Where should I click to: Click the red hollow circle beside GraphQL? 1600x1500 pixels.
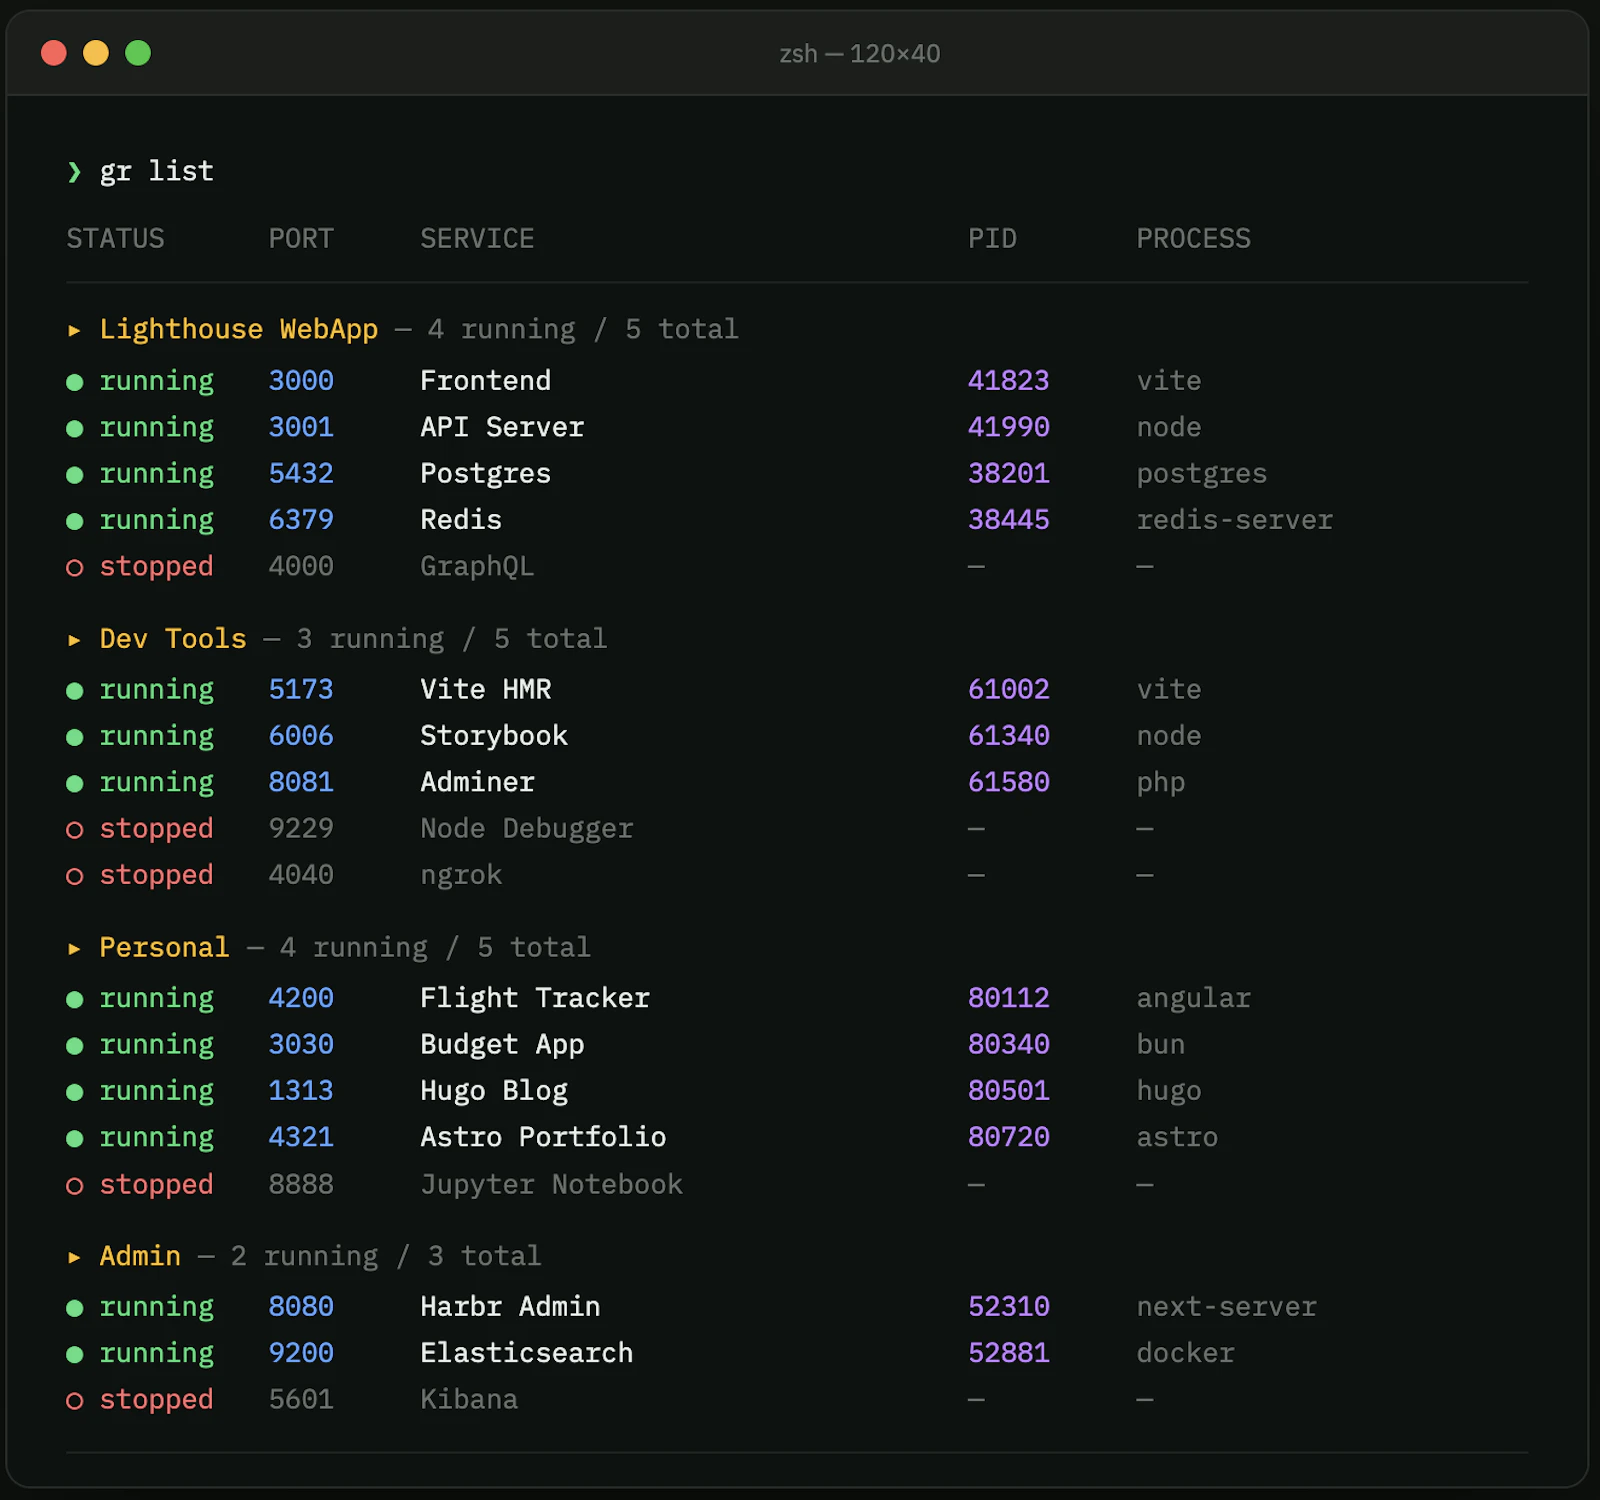pos(74,568)
